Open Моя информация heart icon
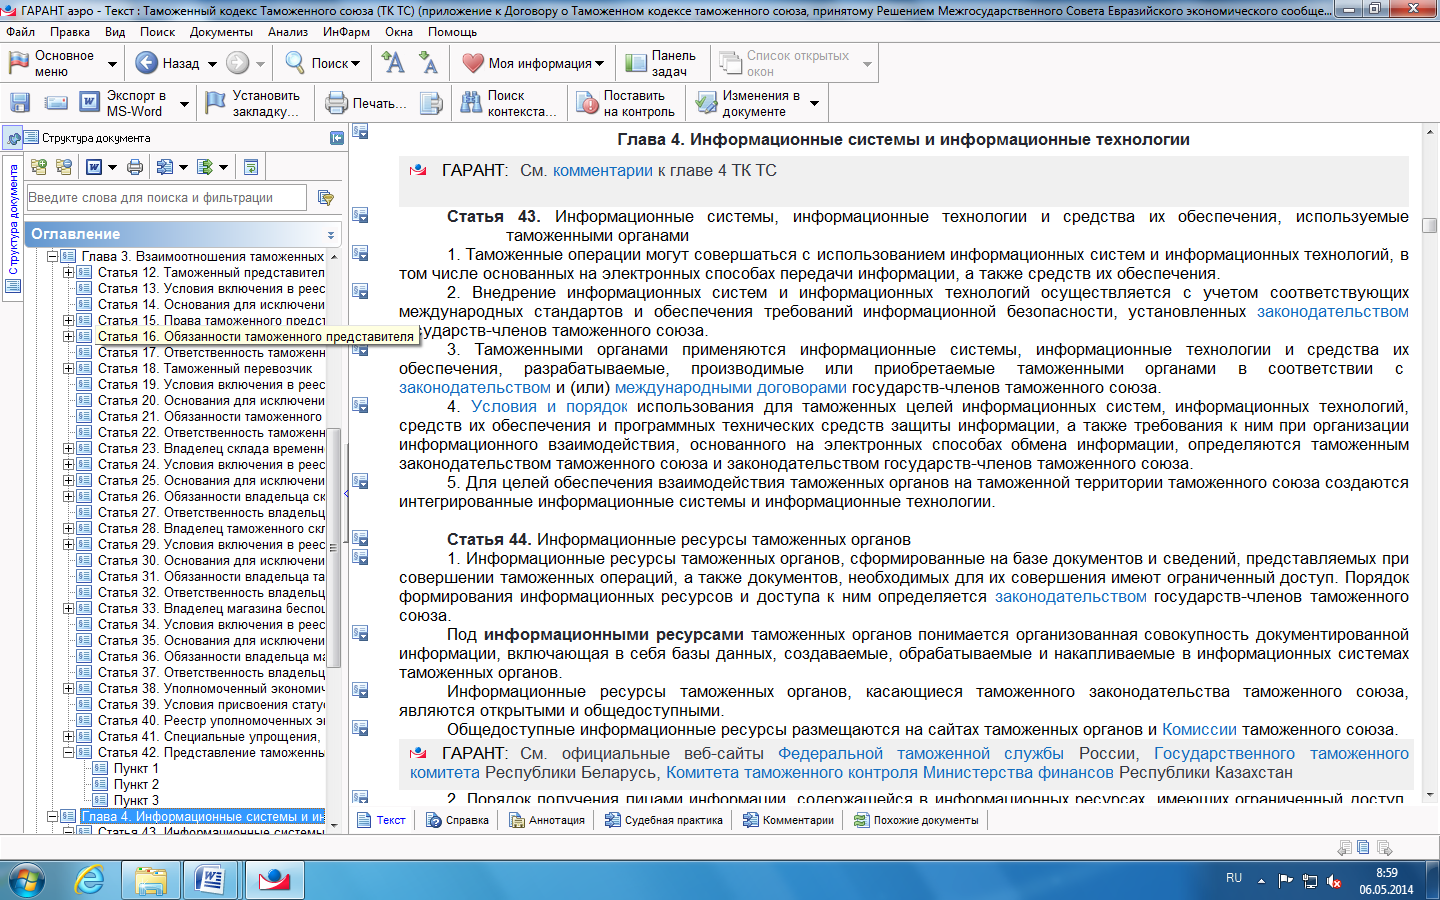This screenshot has height=900, width=1440. point(473,63)
